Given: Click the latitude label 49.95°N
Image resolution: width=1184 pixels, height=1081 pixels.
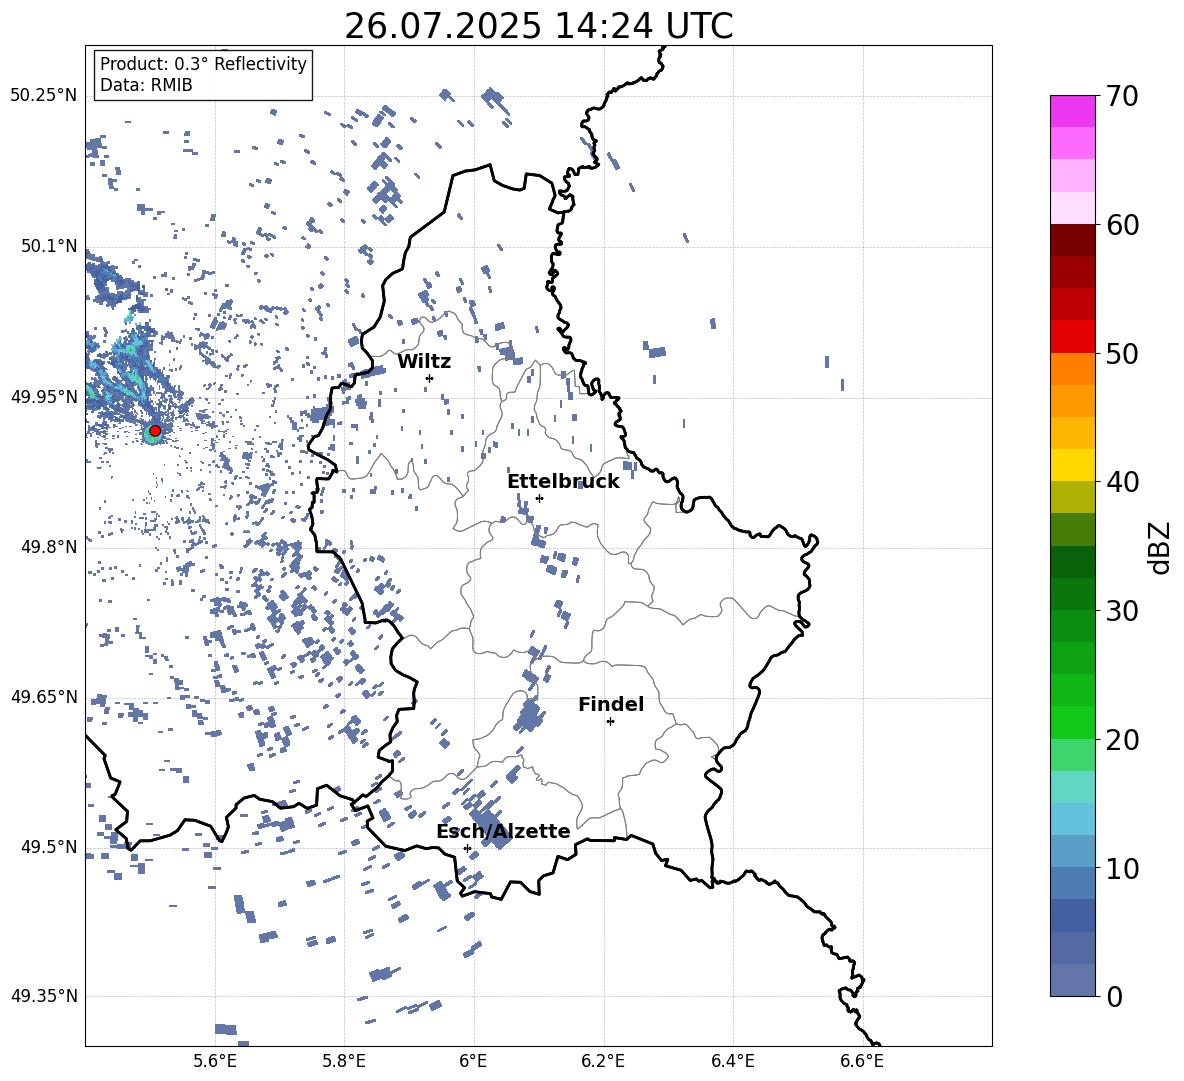Looking at the screenshot, I should pyautogui.click(x=44, y=397).
